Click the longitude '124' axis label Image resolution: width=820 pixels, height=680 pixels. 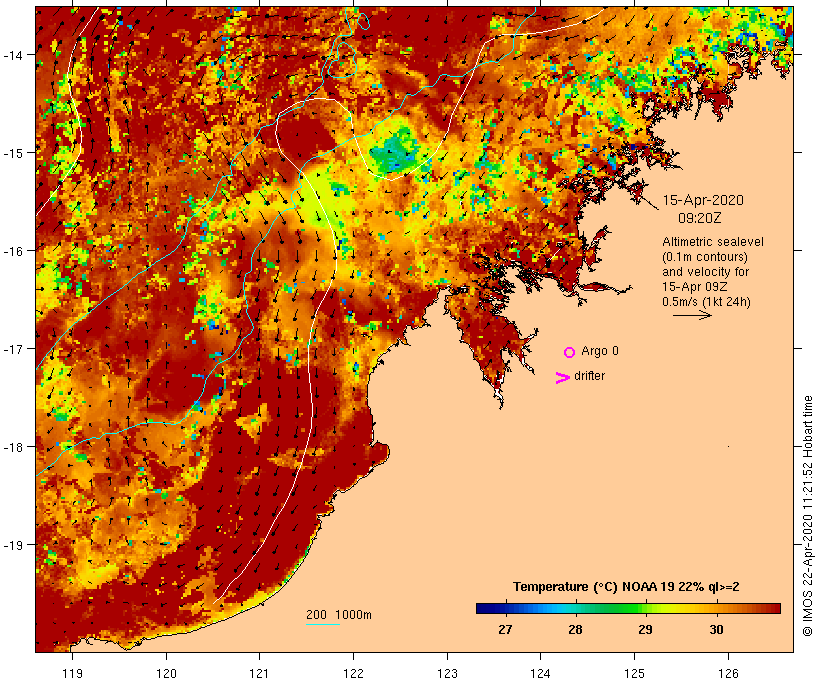540,673
